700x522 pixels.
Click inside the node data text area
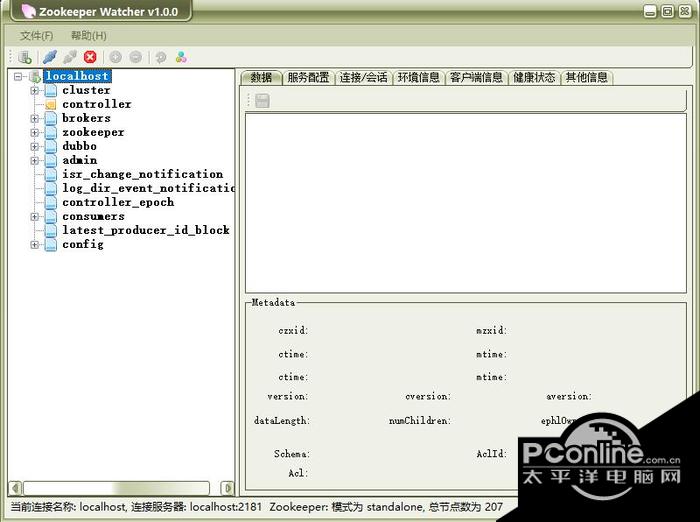tap(466, 203)
